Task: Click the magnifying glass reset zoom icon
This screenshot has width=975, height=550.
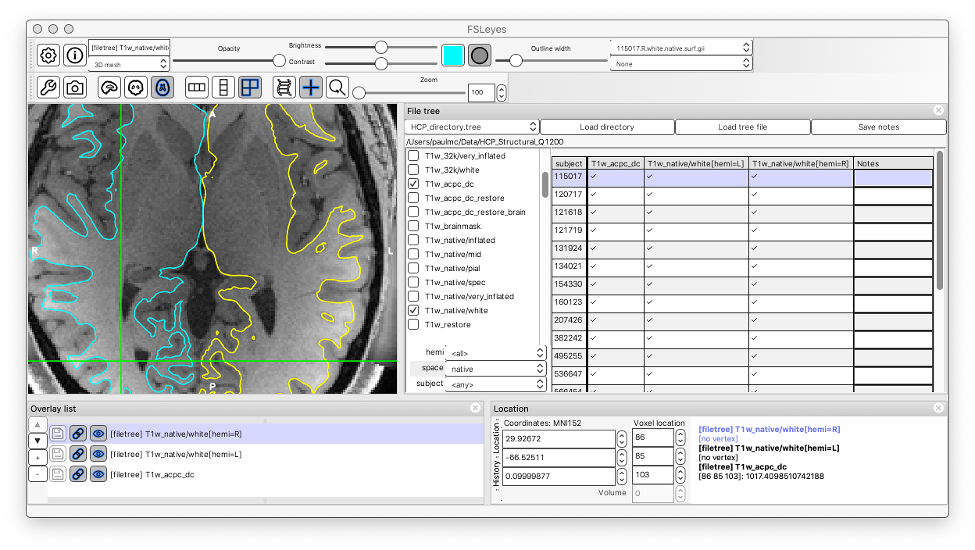Action: coord(337,88)
